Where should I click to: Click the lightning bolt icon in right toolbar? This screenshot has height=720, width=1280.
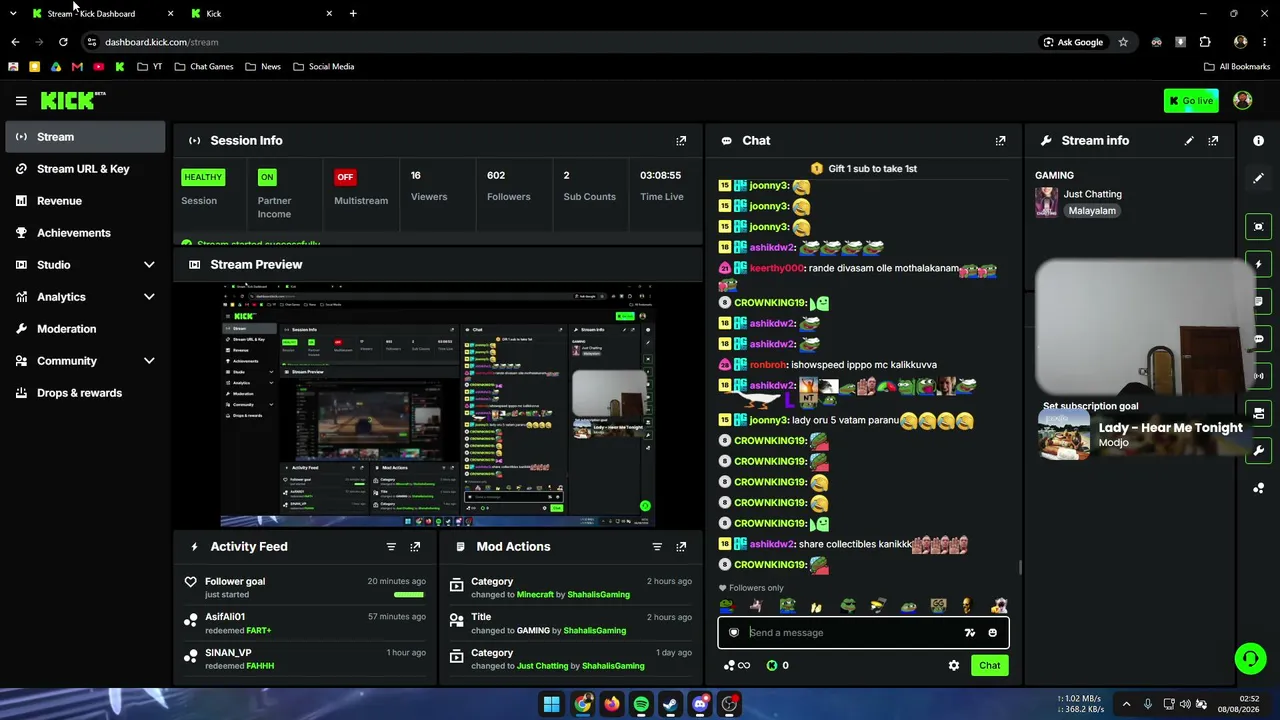1258,264
